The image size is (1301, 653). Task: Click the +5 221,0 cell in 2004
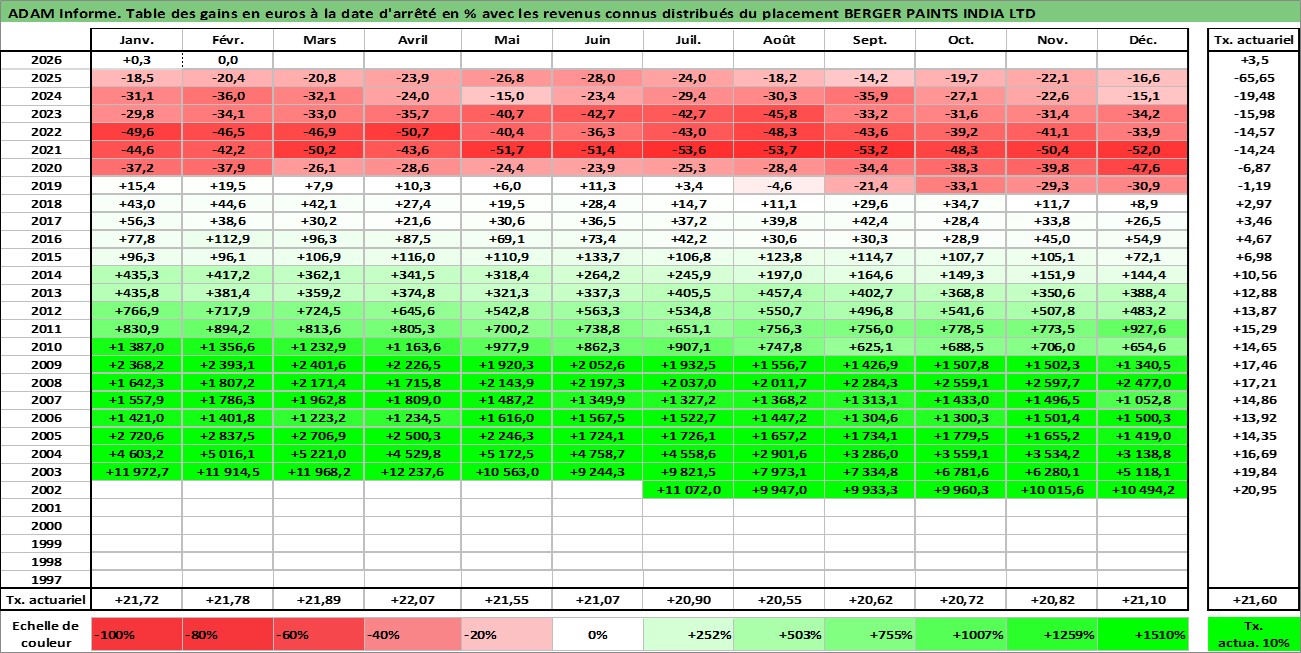click(x=318, y=454)
